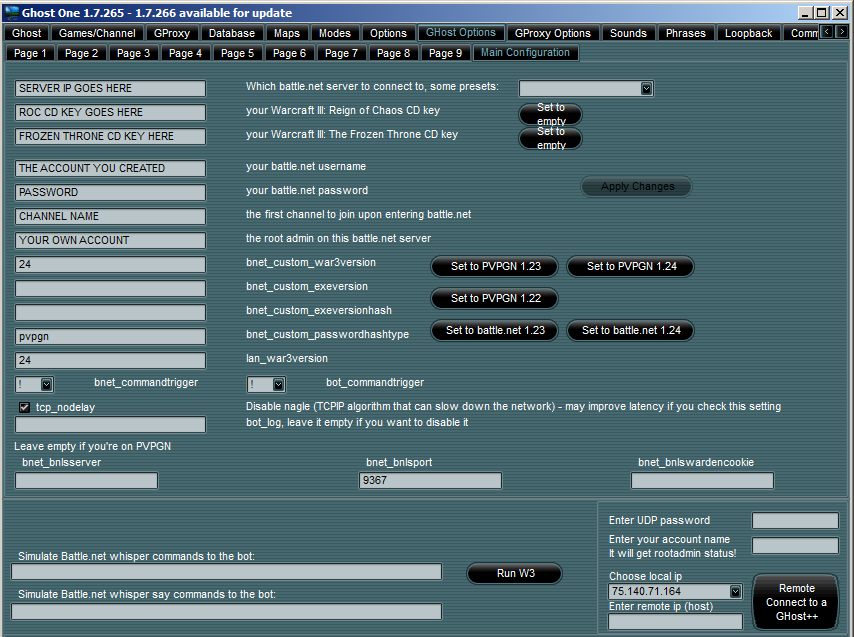Screen dimensions: 854x637
Task: Open the Sounds tab
Action: (x=628, y=33)
